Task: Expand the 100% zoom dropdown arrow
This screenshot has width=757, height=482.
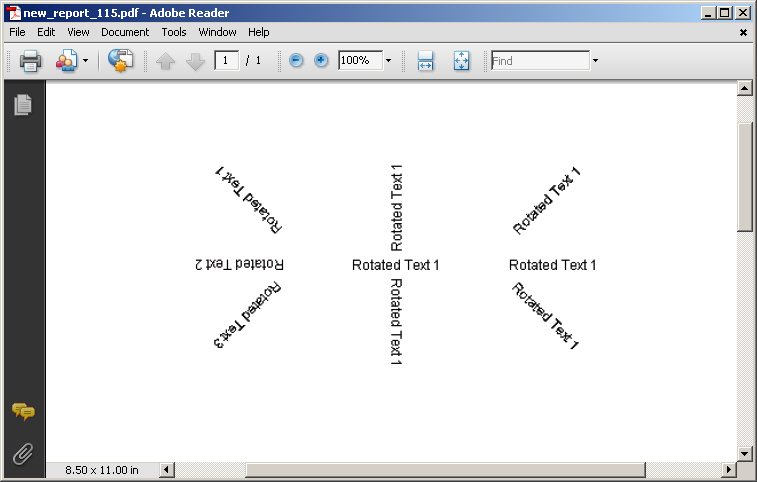Action: pos(388,60)
